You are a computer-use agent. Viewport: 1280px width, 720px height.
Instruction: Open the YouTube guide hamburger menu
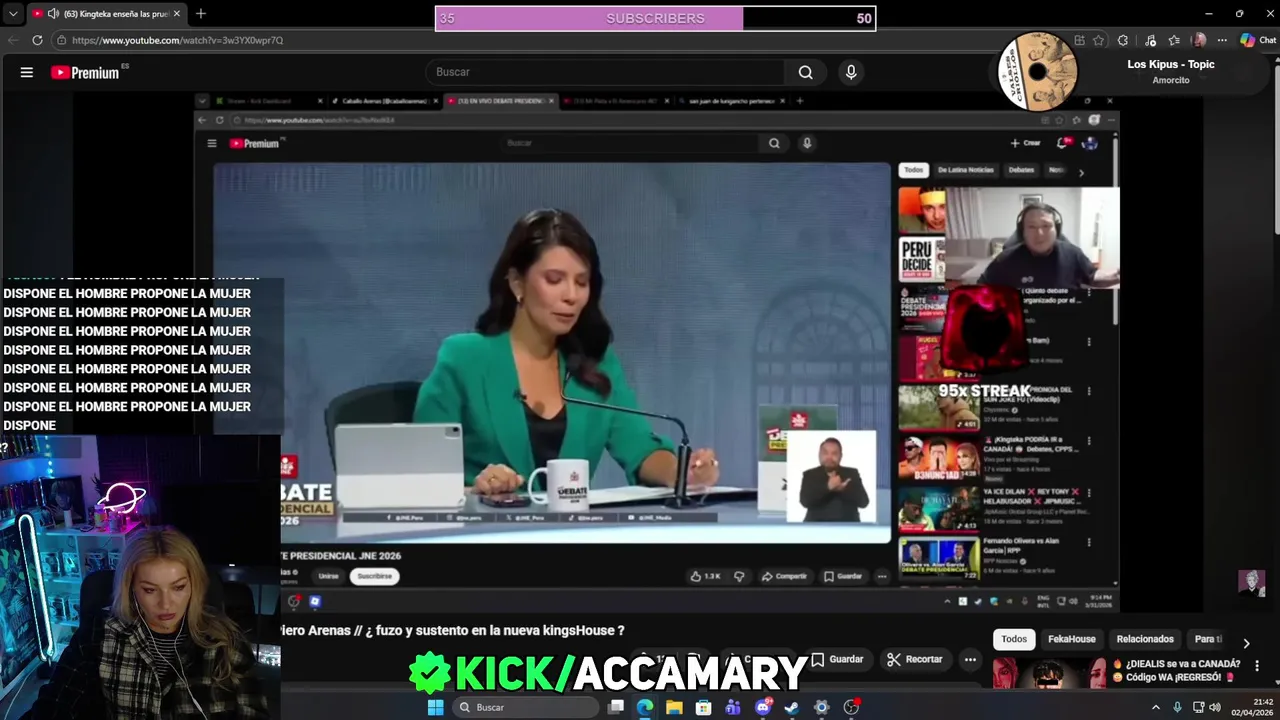point(27,72)
